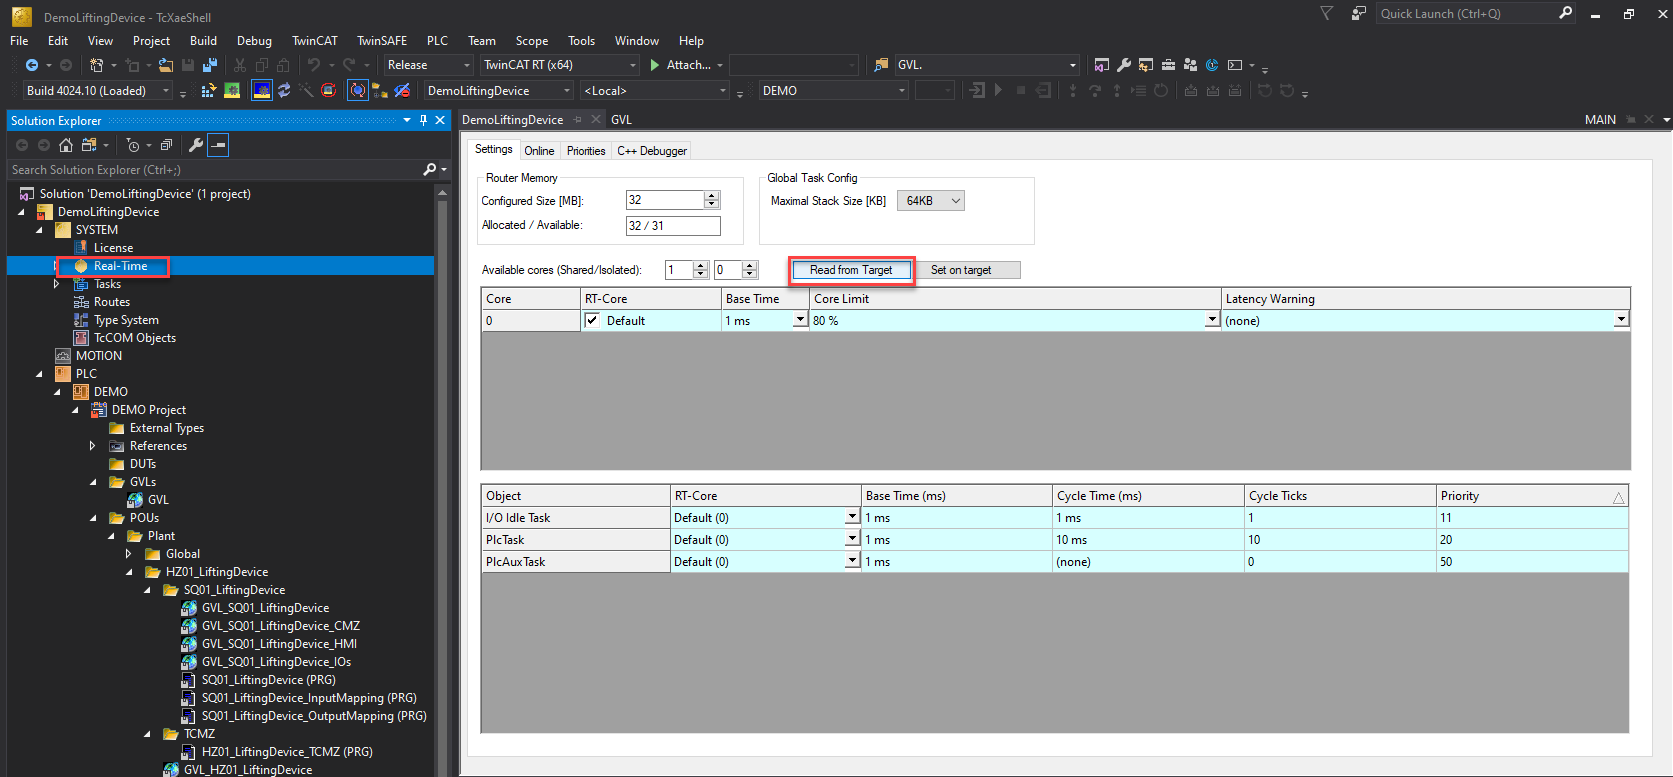Click the Search Solution Explorer field
1673x777 pixels.
pyautogui.click(x=214, y=170)
